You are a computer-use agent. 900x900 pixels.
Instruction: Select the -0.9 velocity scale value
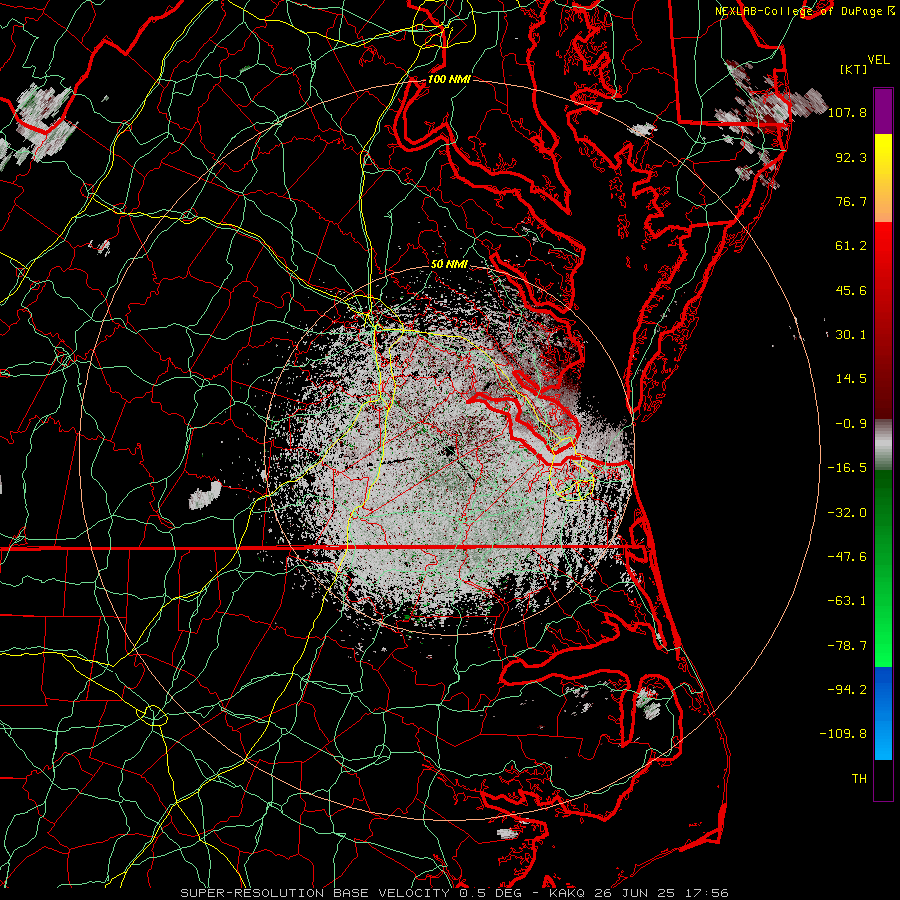click(851, 424)
